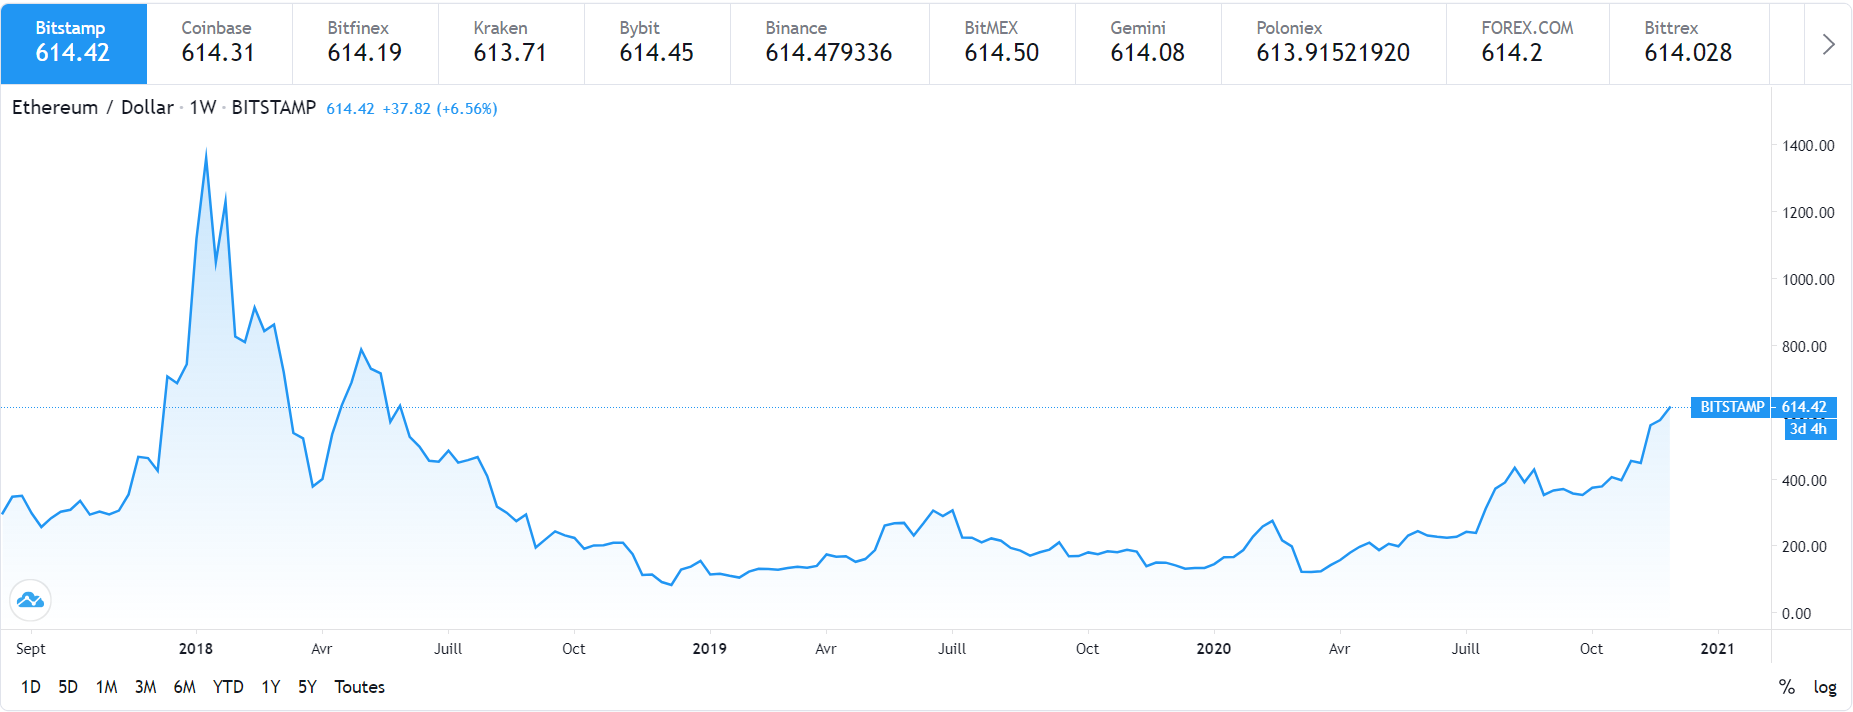Open the Poloniex exchange tab

click(x=1334, y=43)
